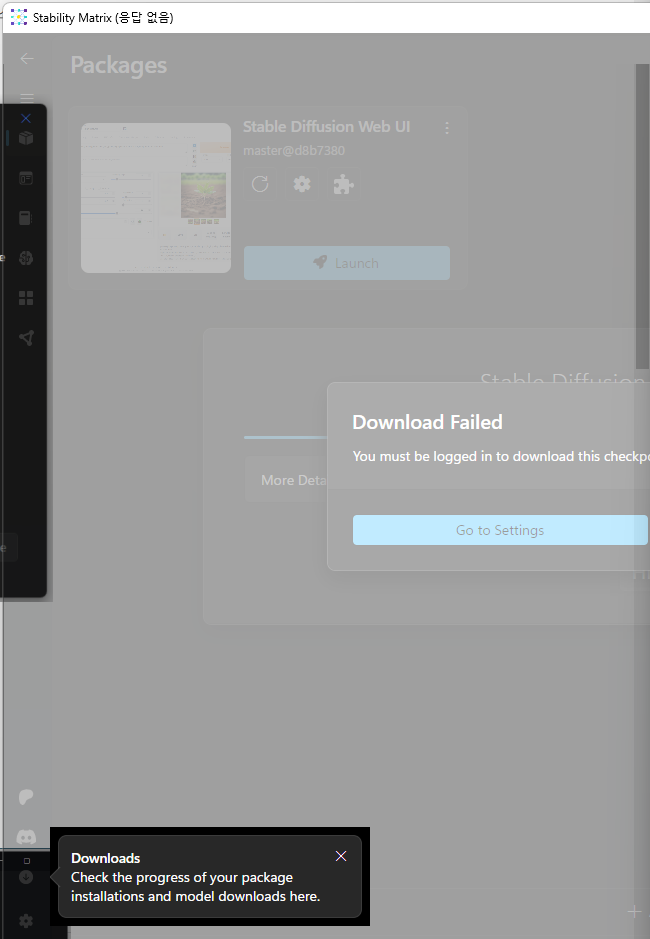Go back with the left arrow

tap(27, 58)
